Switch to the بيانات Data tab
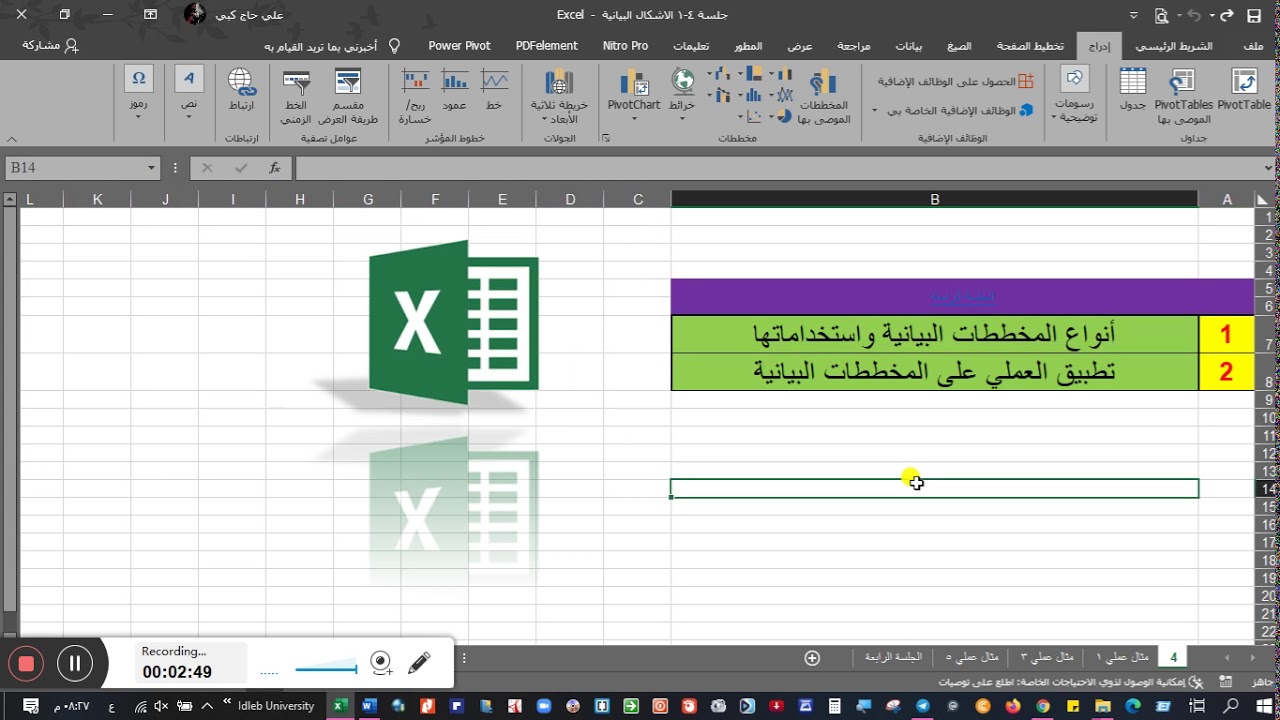Viewport: 1280px width, 720px height. pos(908,46)
